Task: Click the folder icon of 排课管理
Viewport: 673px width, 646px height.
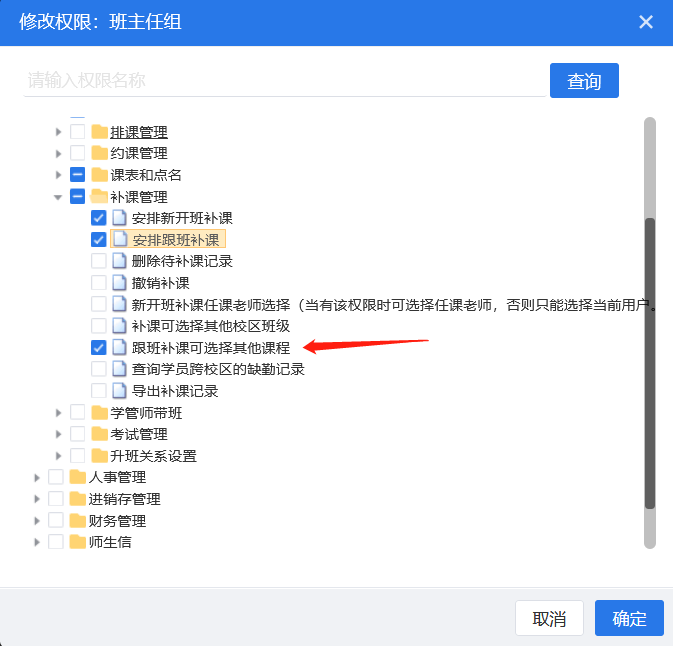Action: [x=99, y=132]
